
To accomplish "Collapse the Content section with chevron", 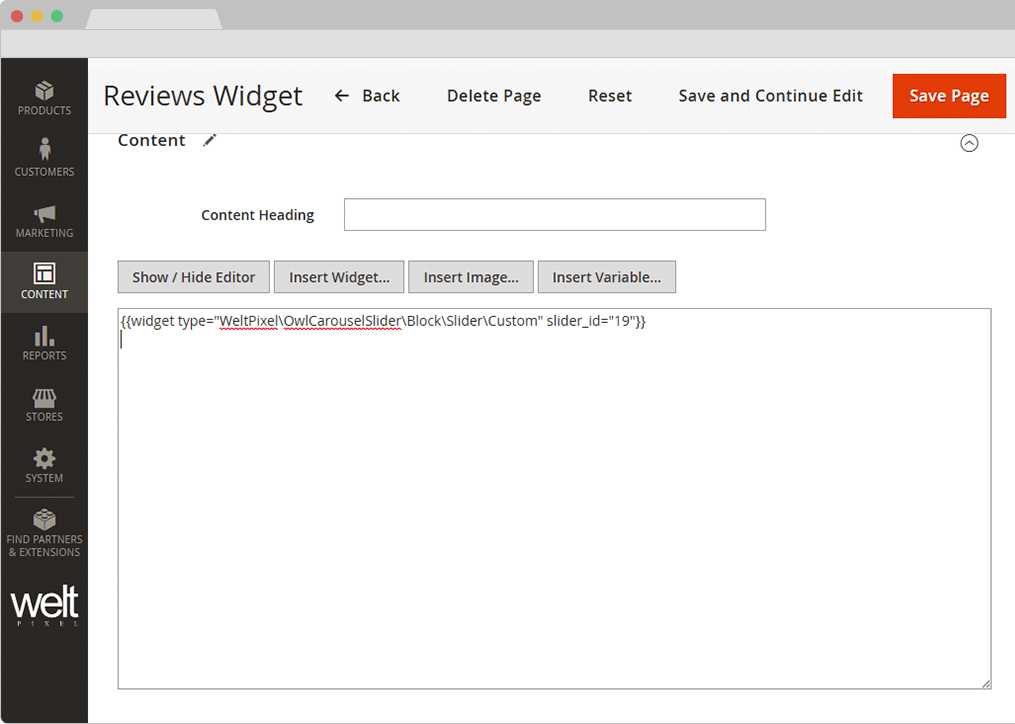I will point(968,143).
